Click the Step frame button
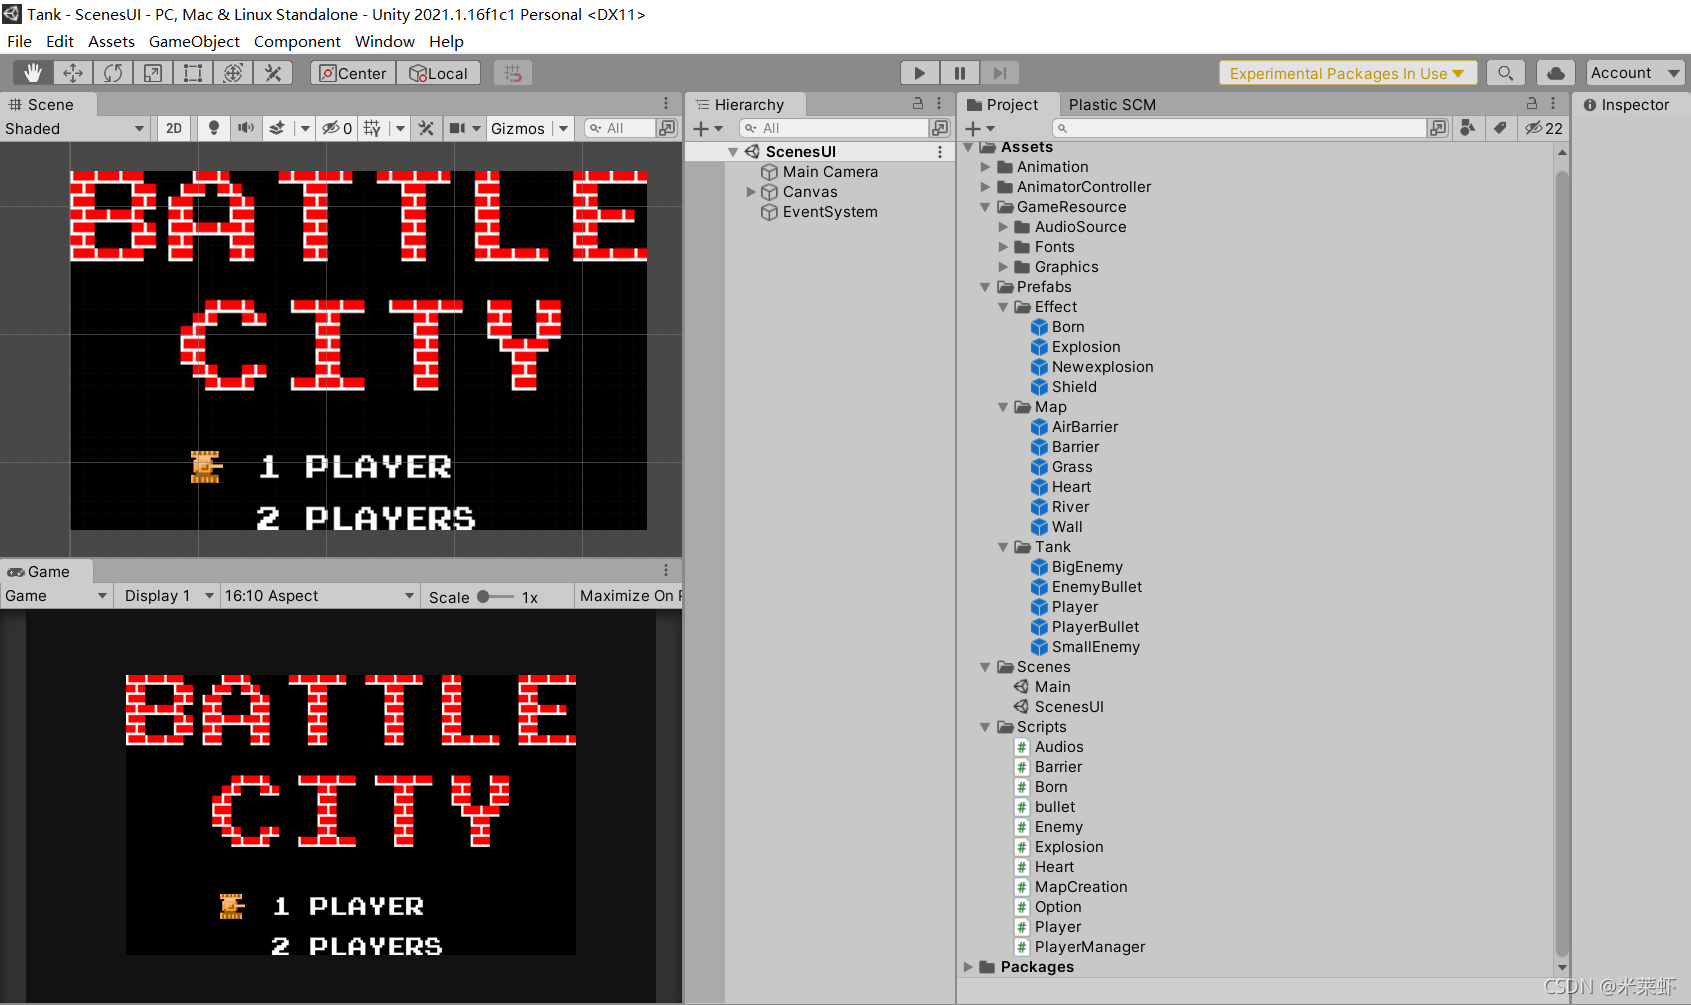This screenshot has width=1691, height=1005. click(999, 73)
